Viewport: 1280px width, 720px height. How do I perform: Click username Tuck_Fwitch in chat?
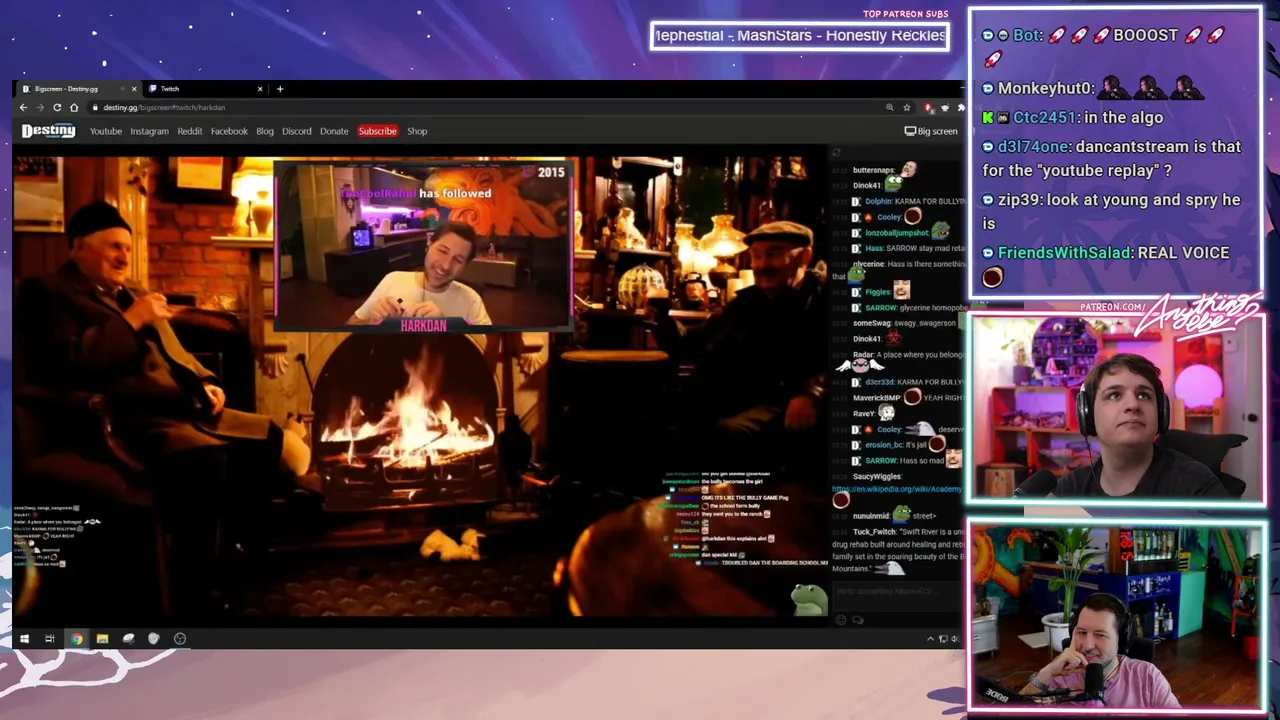pos(874,532)
